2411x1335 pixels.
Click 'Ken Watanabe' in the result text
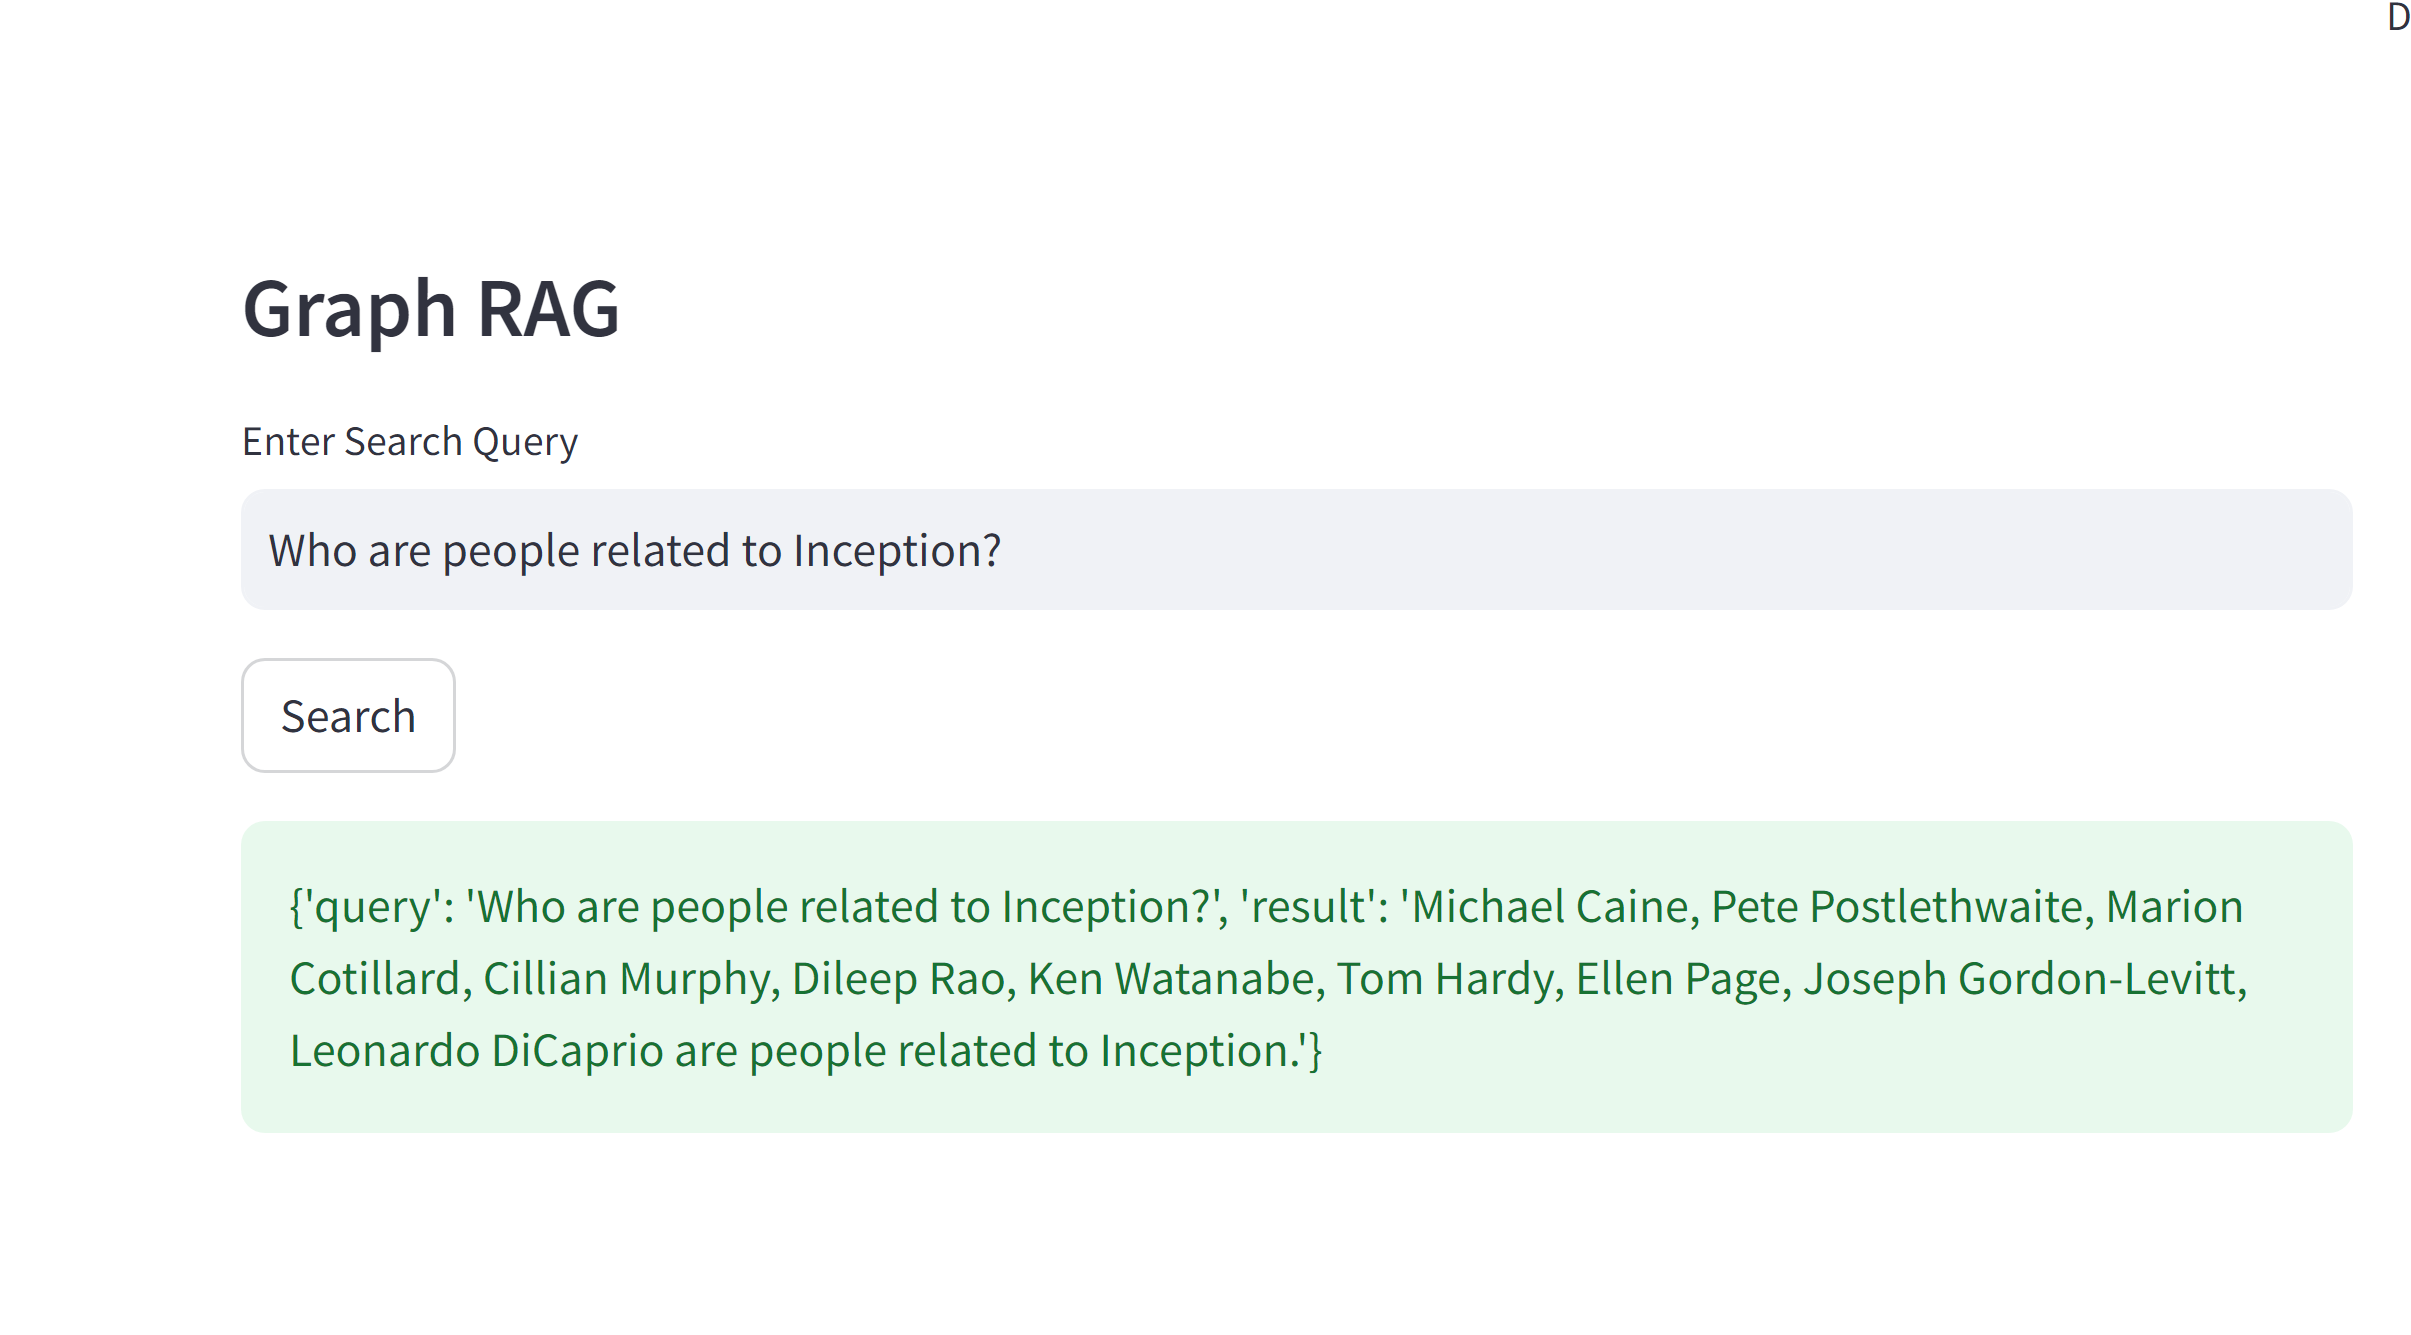click(x=1170, y=979)
